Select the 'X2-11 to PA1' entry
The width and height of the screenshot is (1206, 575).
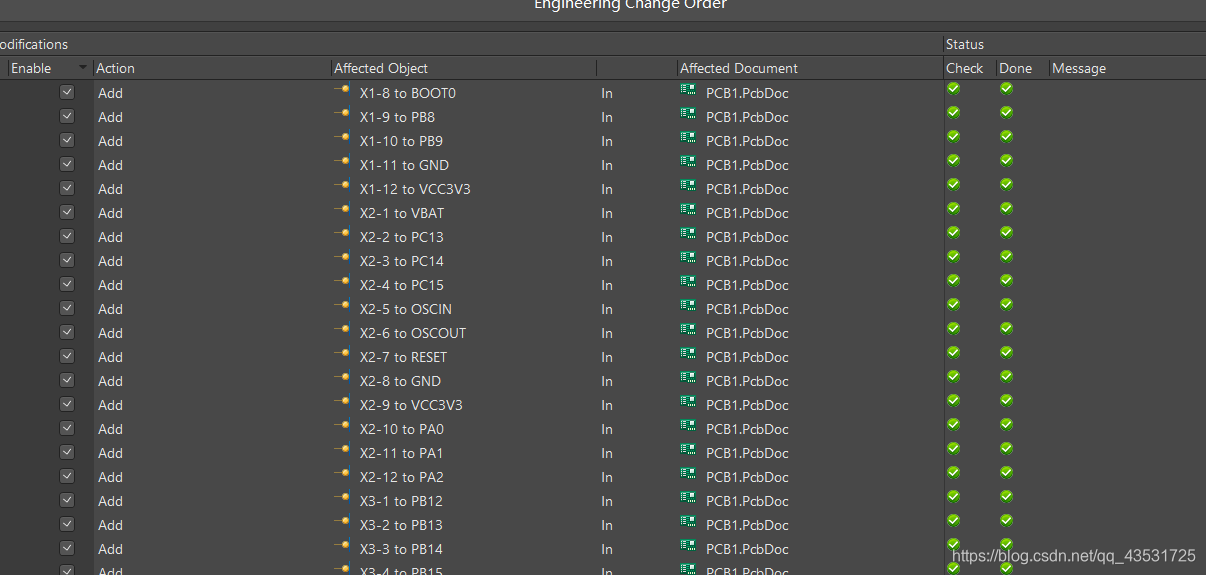(x=401, y=453)
